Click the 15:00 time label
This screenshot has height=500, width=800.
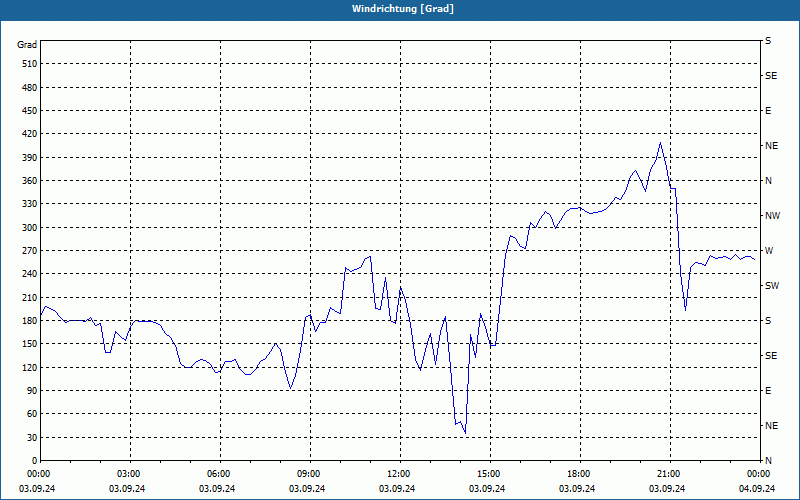point(488,474)
